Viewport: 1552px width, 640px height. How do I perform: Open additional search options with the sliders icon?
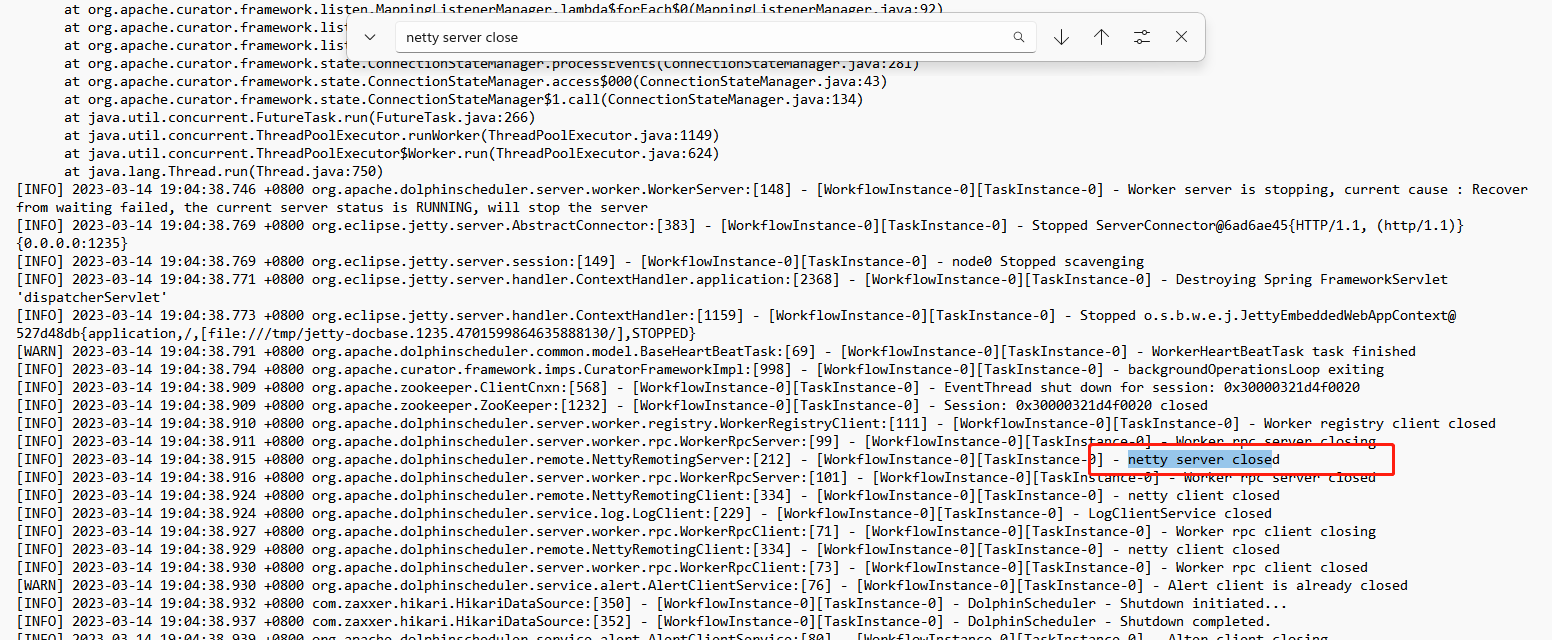(x=1141, y=36)
